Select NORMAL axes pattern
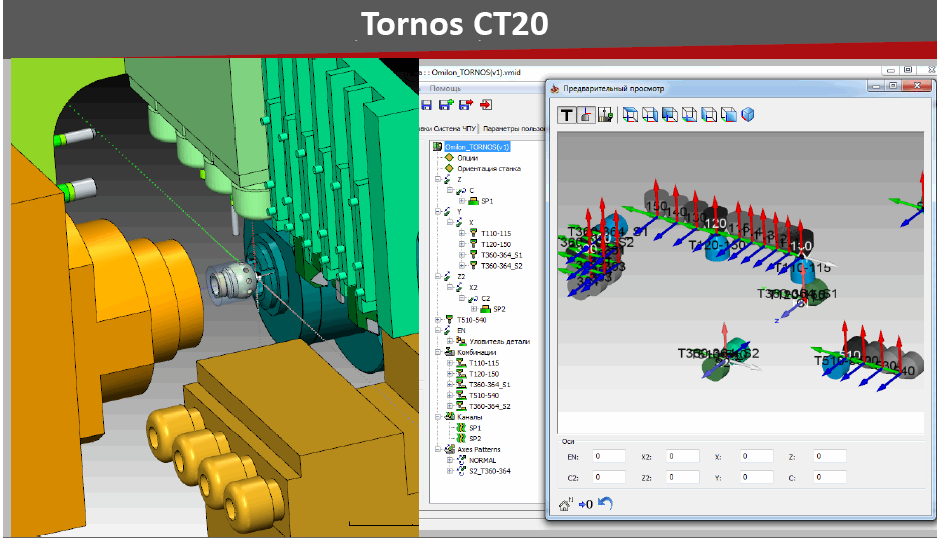The width and height of the screenshot is (937, 539). [482, 460]
